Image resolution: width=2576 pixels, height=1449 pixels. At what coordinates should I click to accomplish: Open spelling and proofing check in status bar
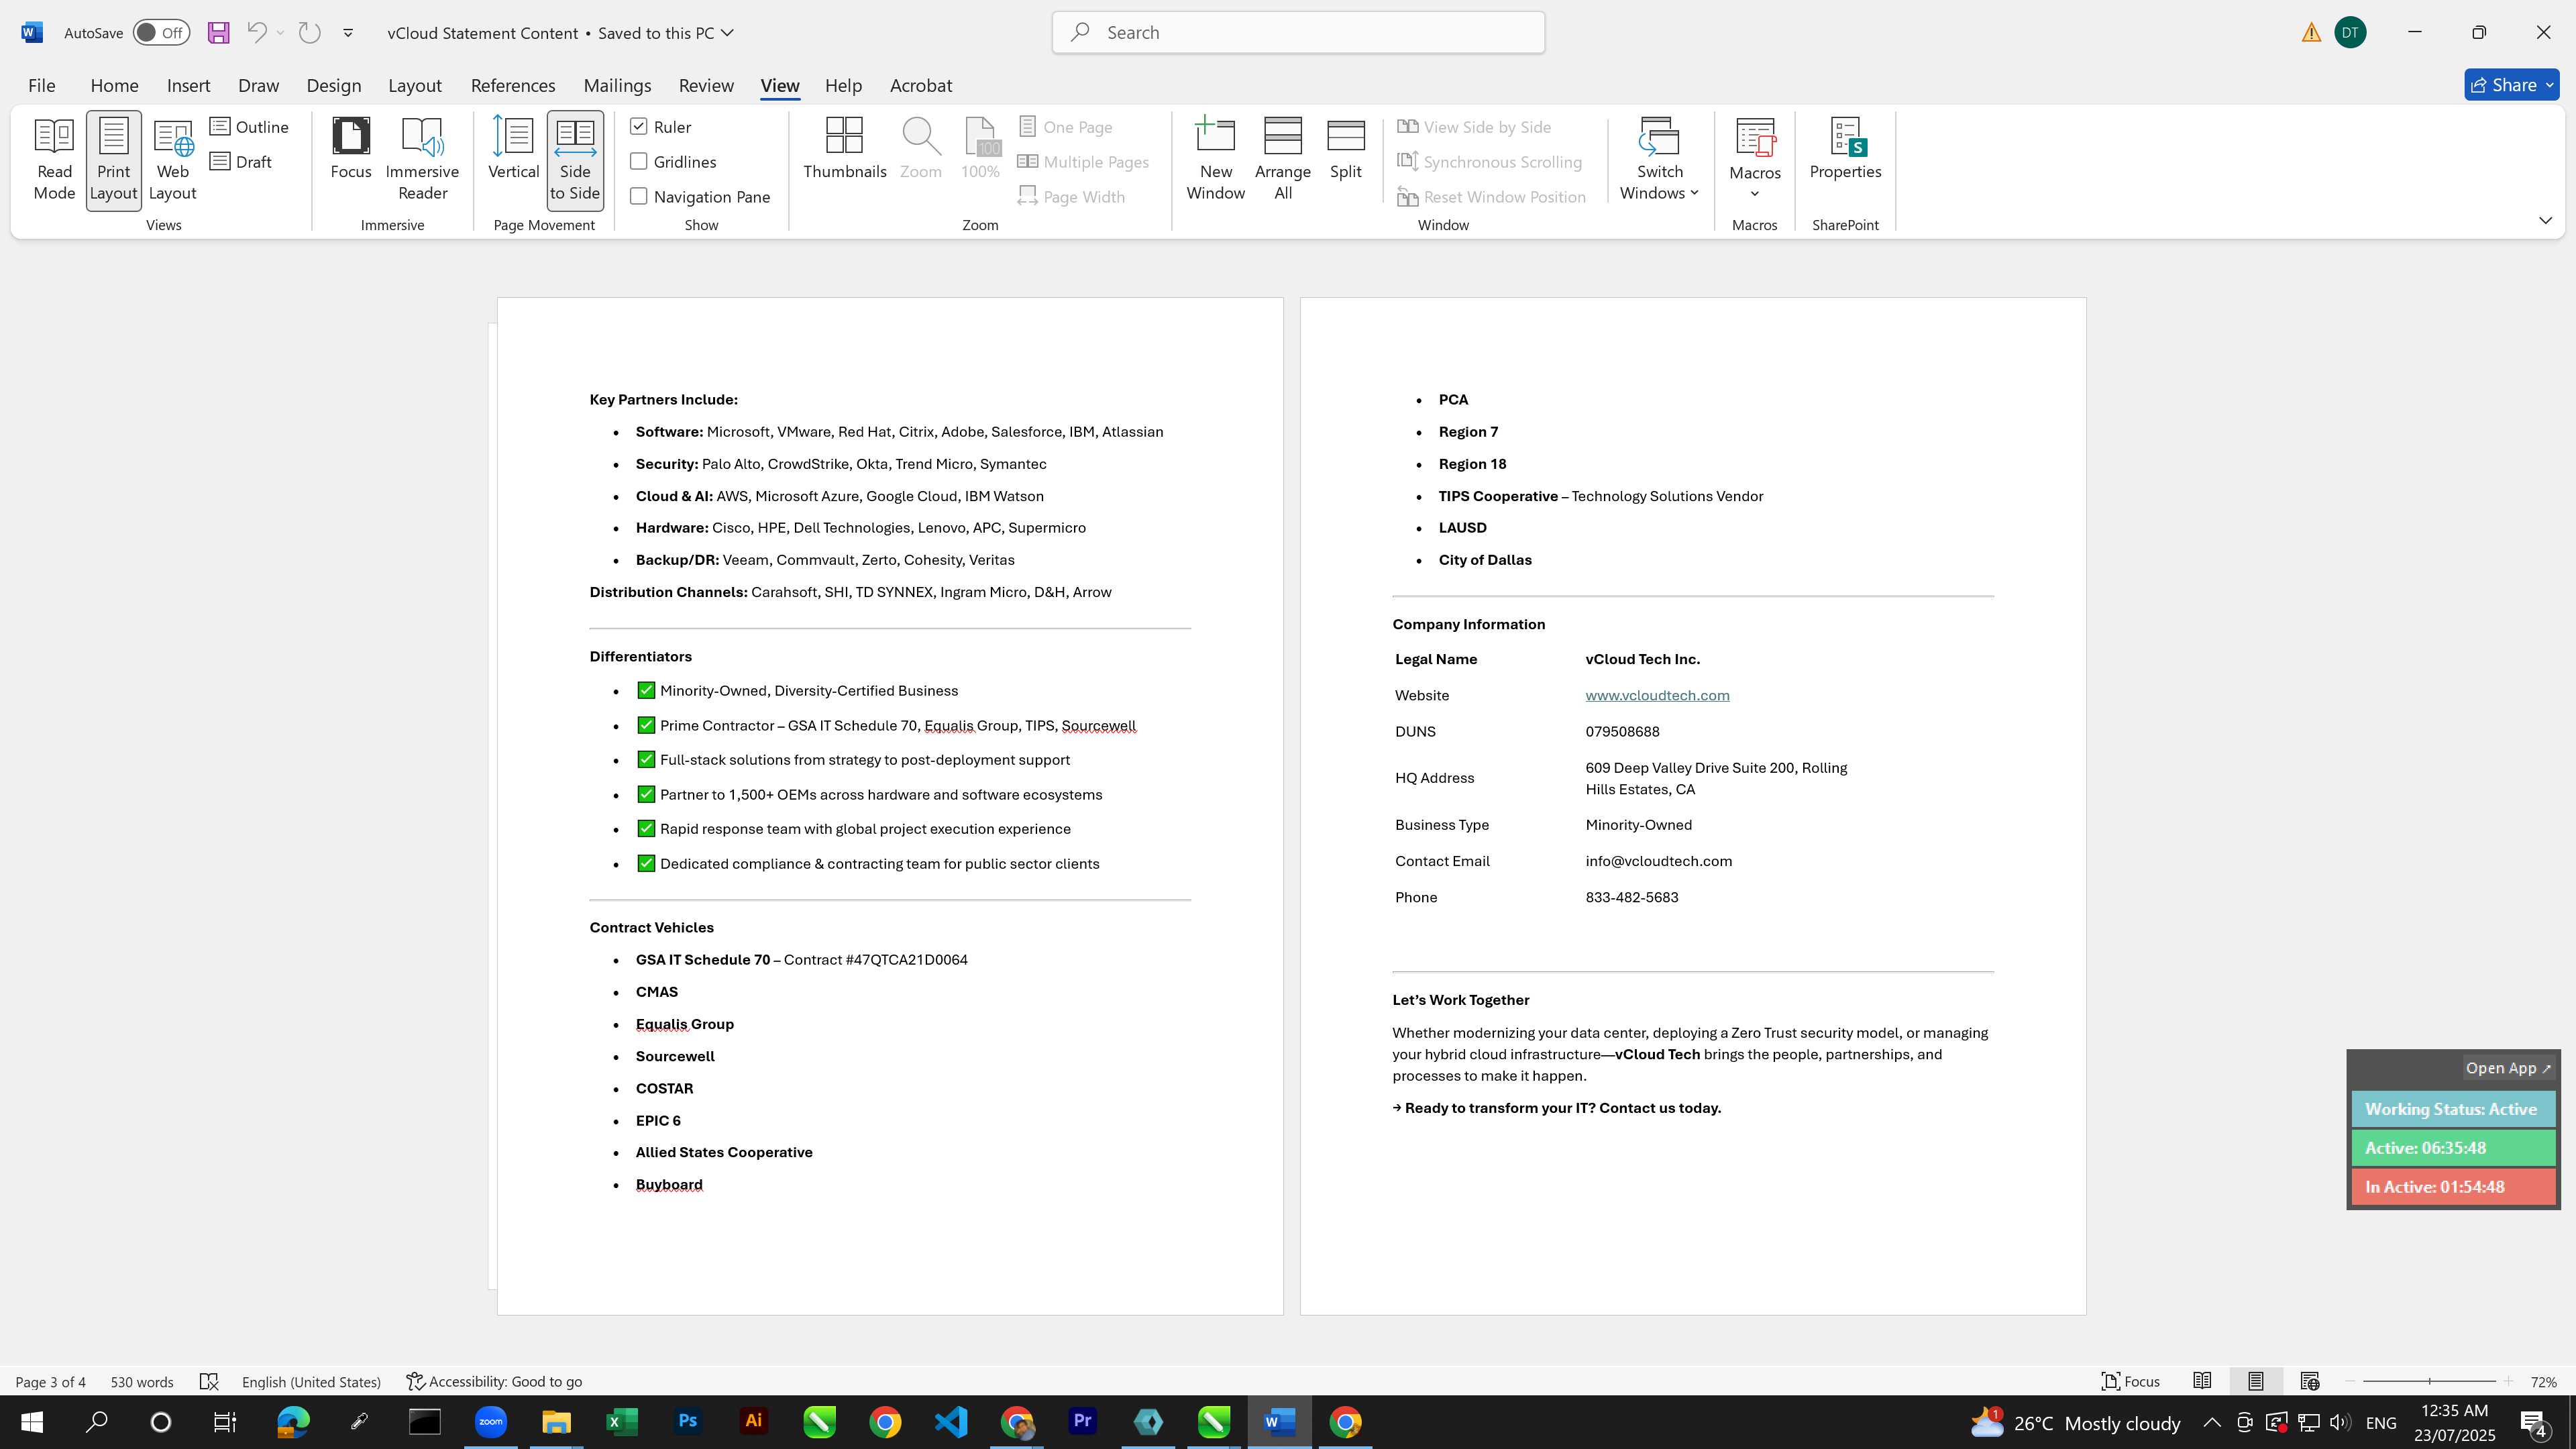[x=209, y=1381]
